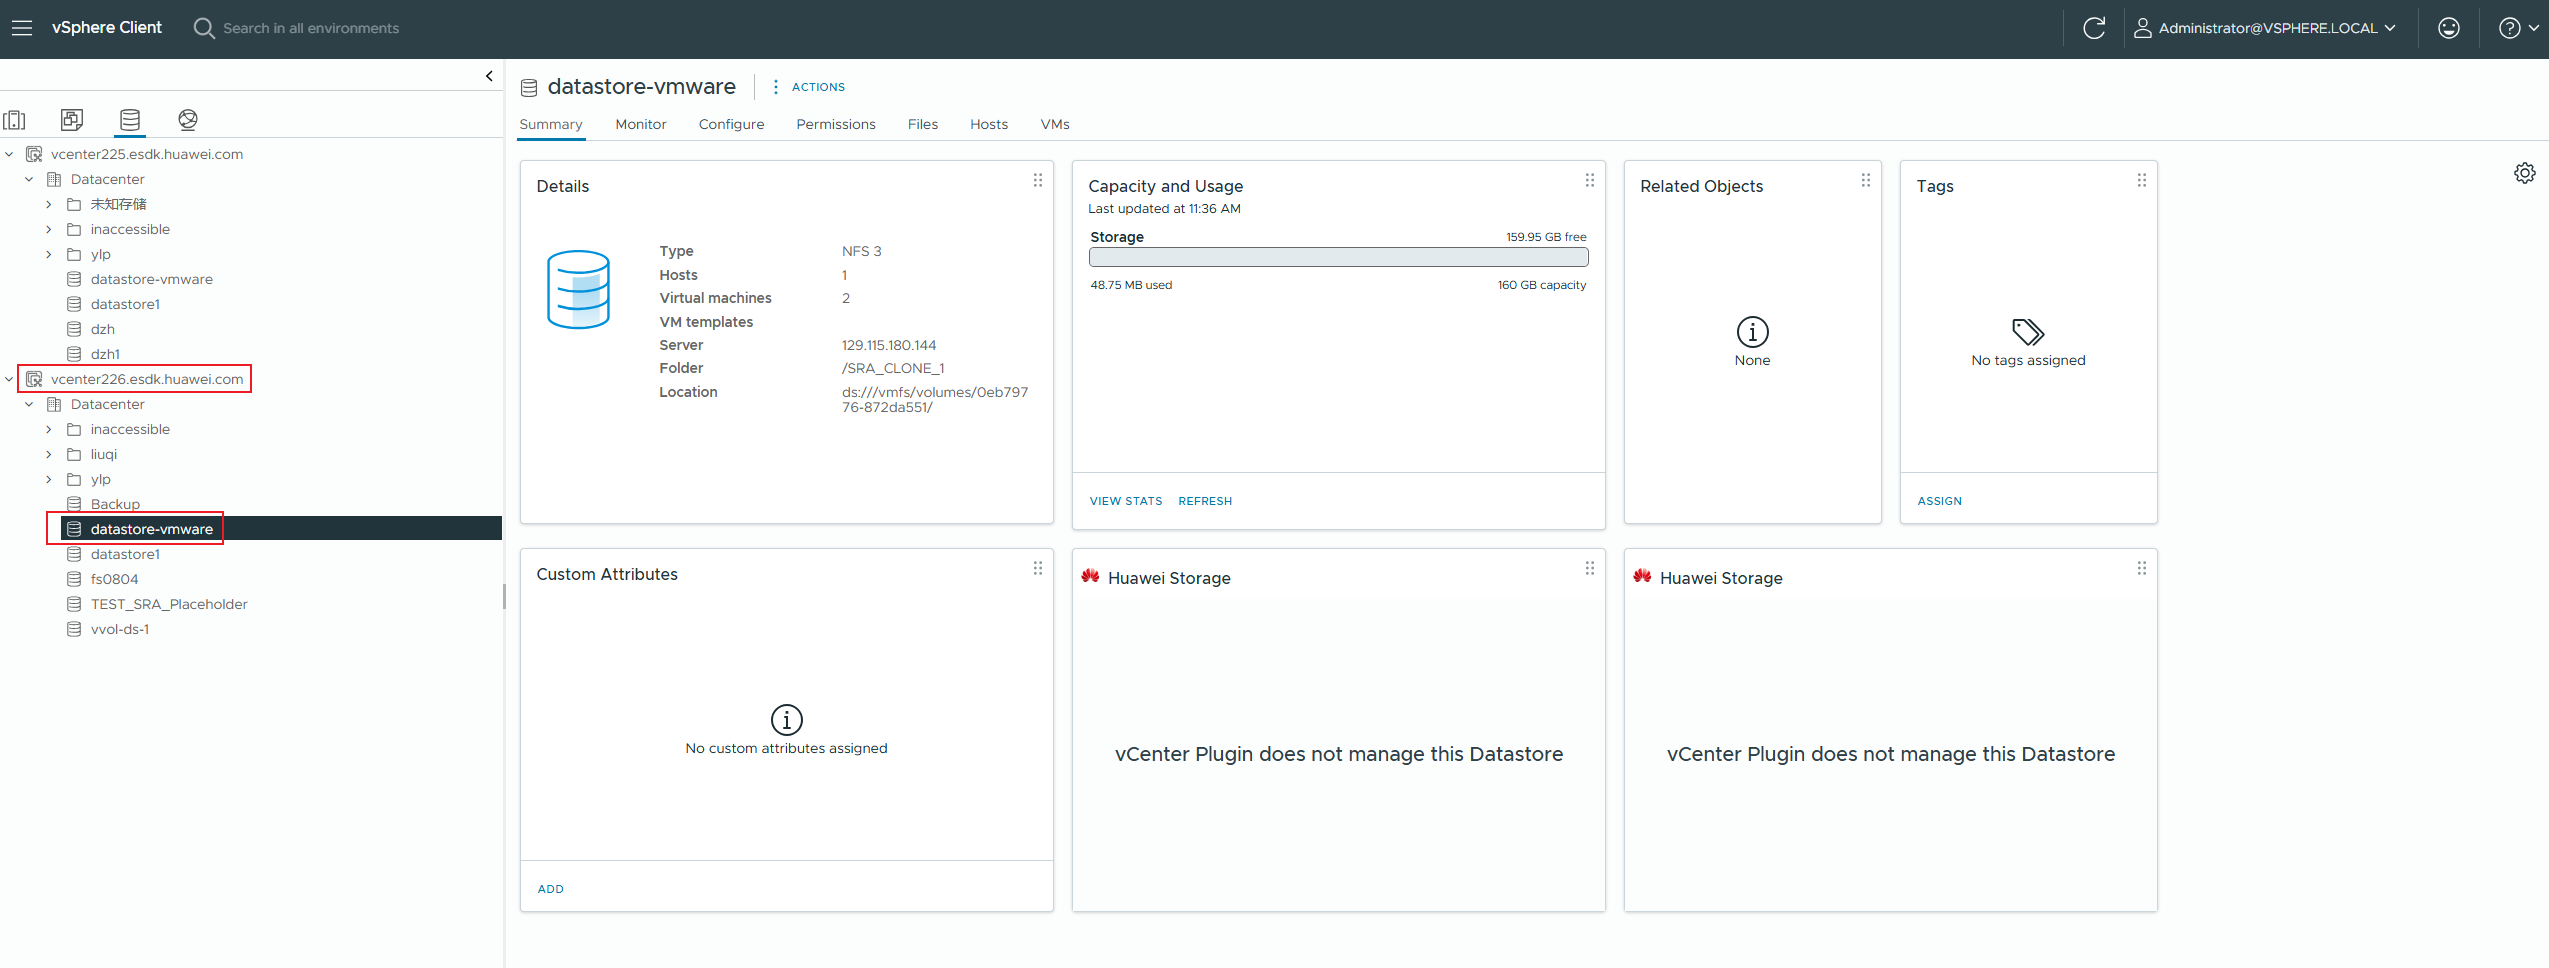
Task: Collapse Datacenter under vcenter225
Action: pyautogui.click(x=29, y=179)
